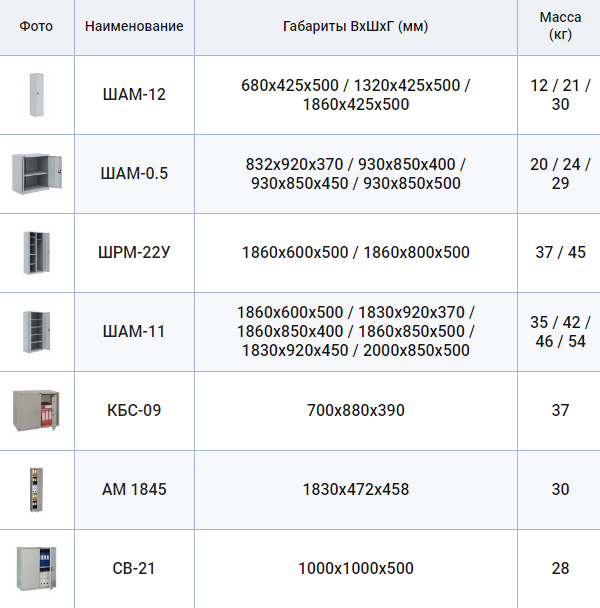Click the ШАМ-0.5 product name
This screenshot has width=600, height=608.
[x=134, y=174]
